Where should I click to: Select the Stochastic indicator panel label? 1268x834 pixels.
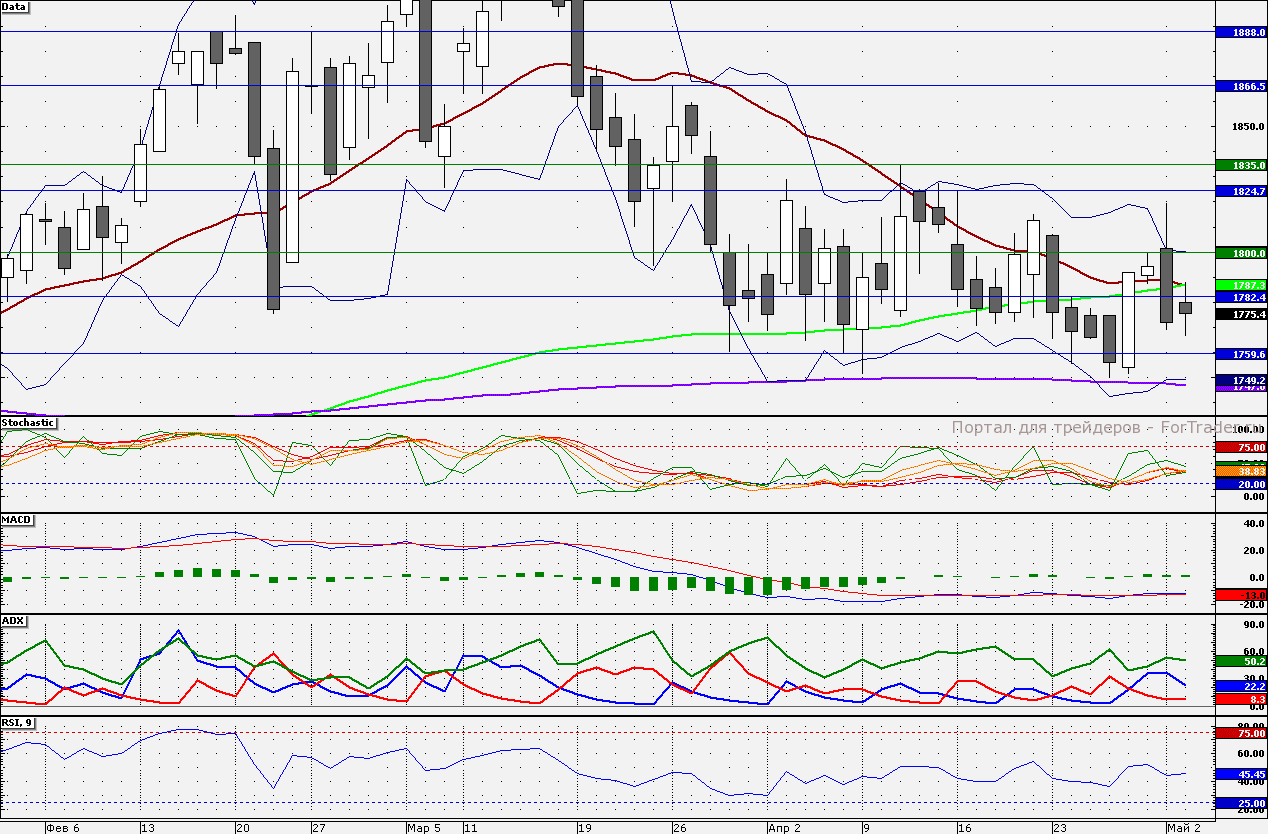[x=28, y=423]
